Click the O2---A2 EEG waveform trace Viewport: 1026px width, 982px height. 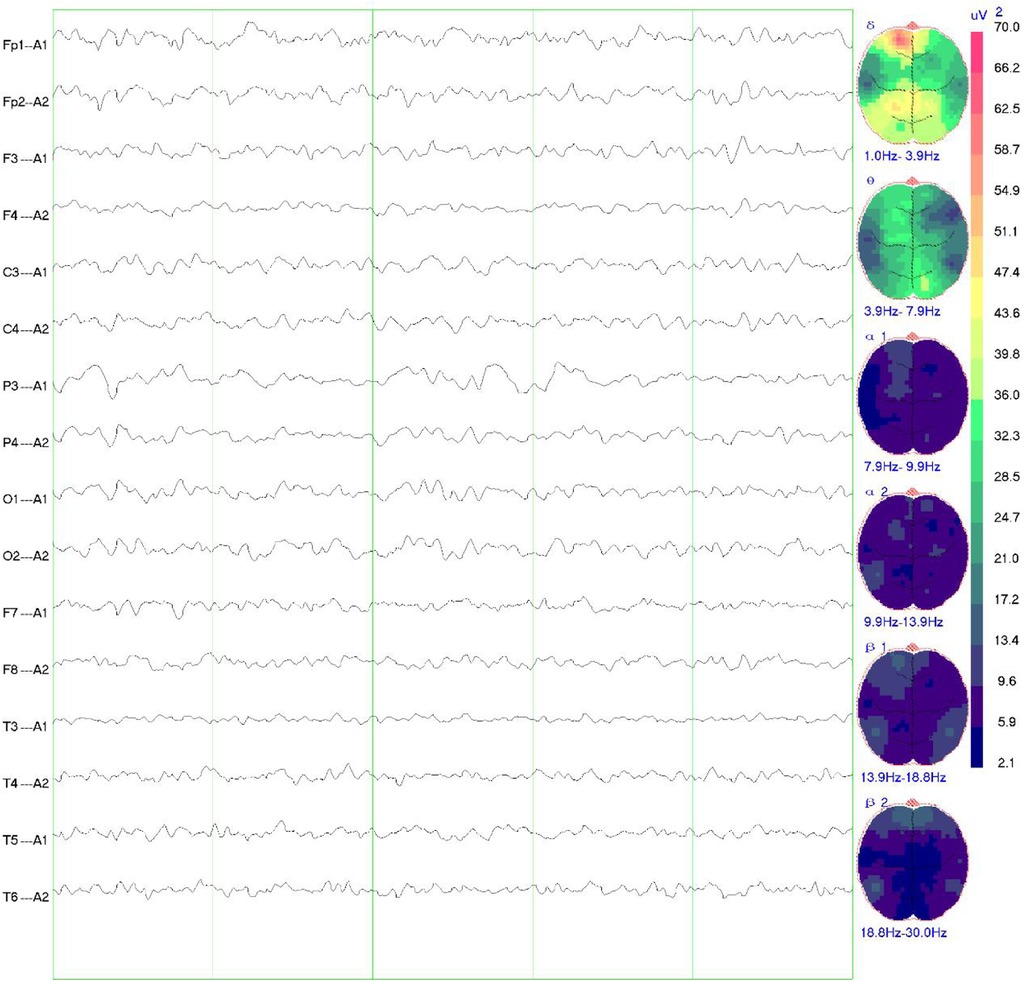tap(453, 548)
